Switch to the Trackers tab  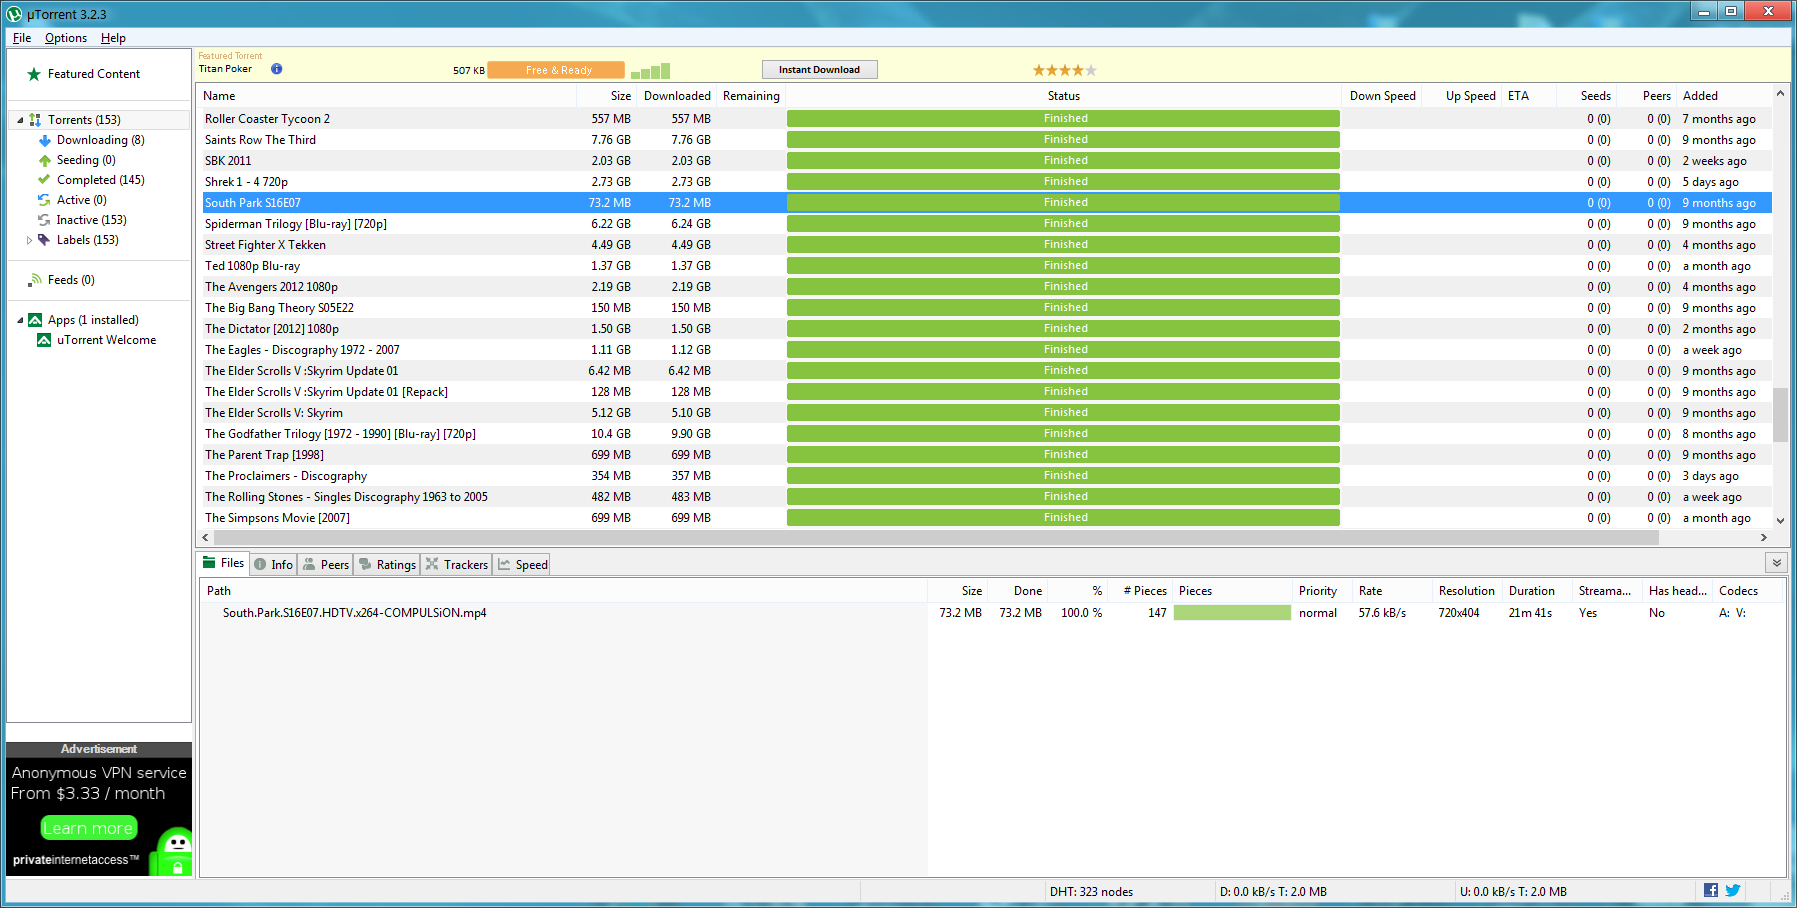[457, 565]
